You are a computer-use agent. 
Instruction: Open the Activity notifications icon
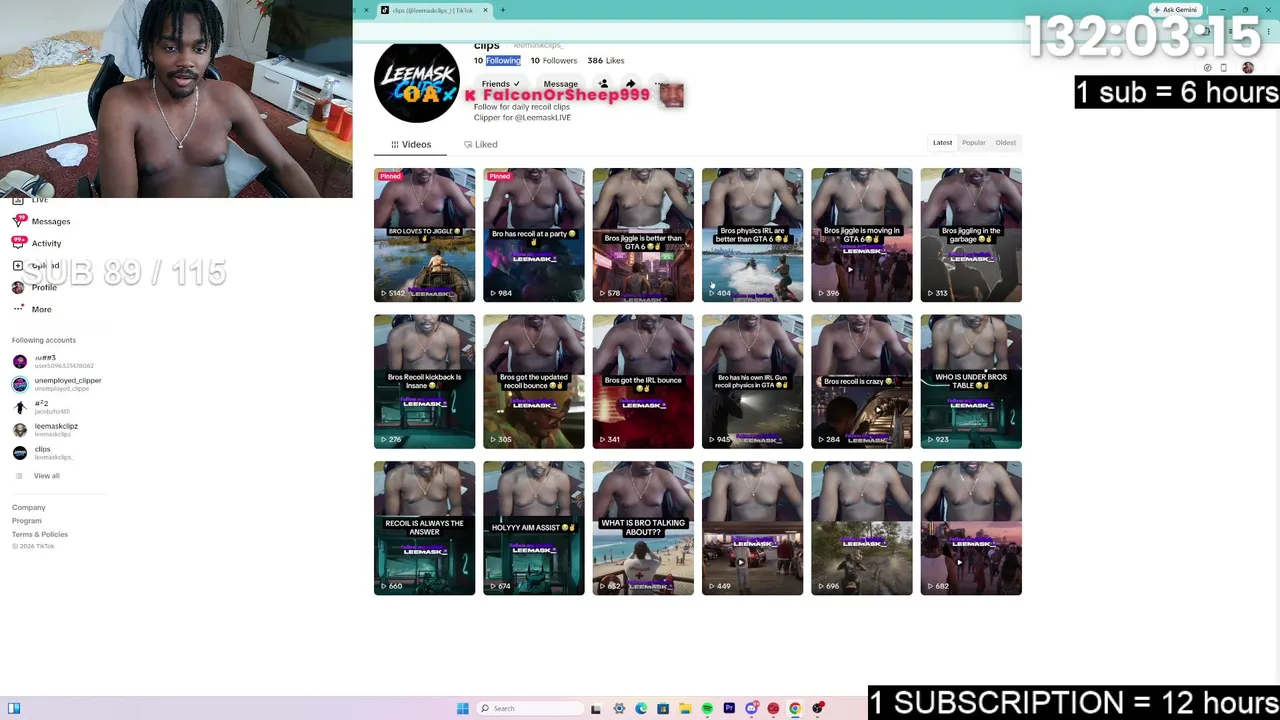pos(18,243)
